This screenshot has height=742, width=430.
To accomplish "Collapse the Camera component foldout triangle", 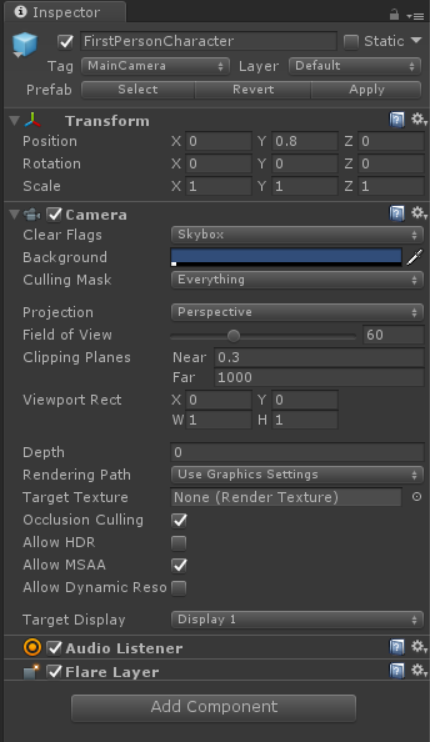I will pos(14,214).
